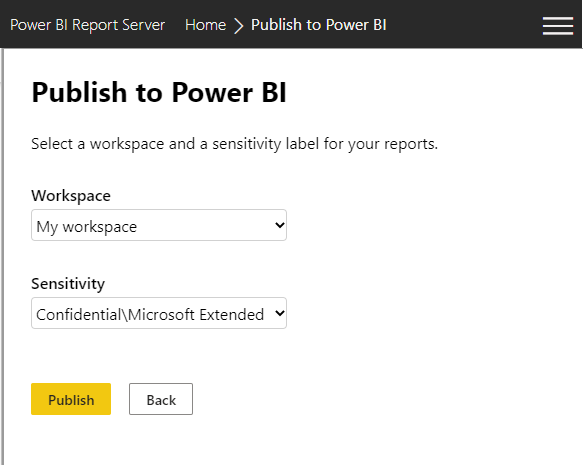This screenshot has width=583, height=465.
Task: Click the yellow Publish button
Action: pyautogui.click(x=71, y=399)
